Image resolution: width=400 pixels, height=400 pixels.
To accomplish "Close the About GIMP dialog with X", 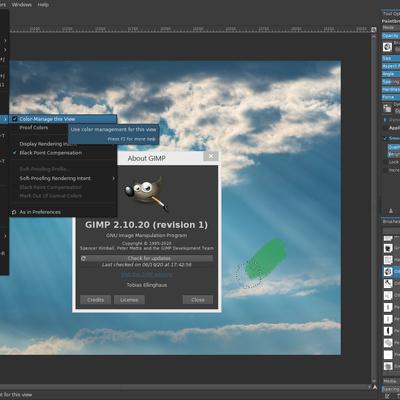I will pos(211,156).
